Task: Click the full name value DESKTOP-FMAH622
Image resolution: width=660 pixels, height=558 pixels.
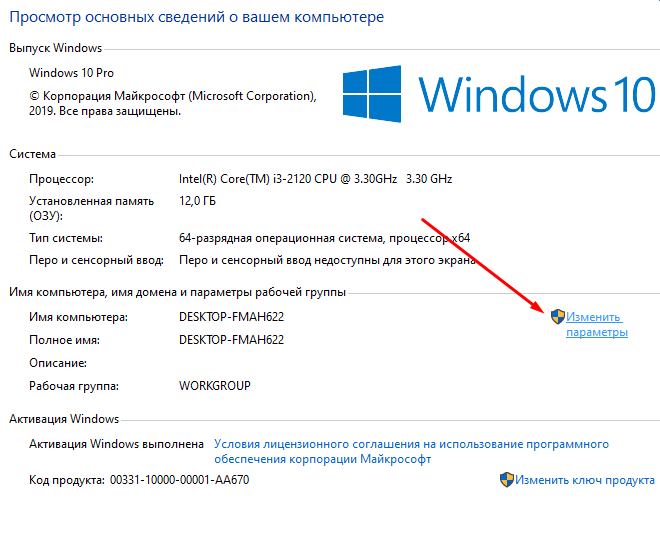Action: (232, 340)
